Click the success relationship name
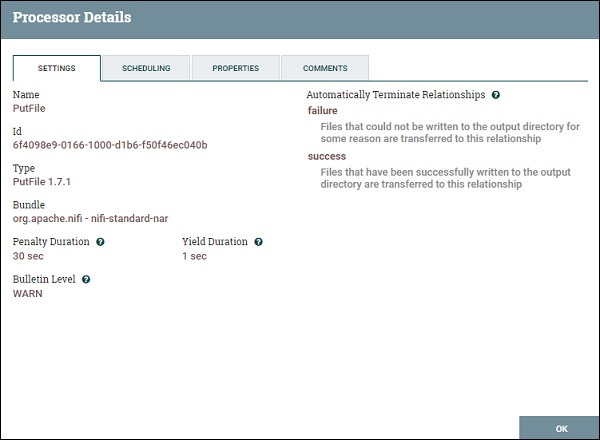The width and height of the screenshot is (600, 440). (x=327, y=156)
